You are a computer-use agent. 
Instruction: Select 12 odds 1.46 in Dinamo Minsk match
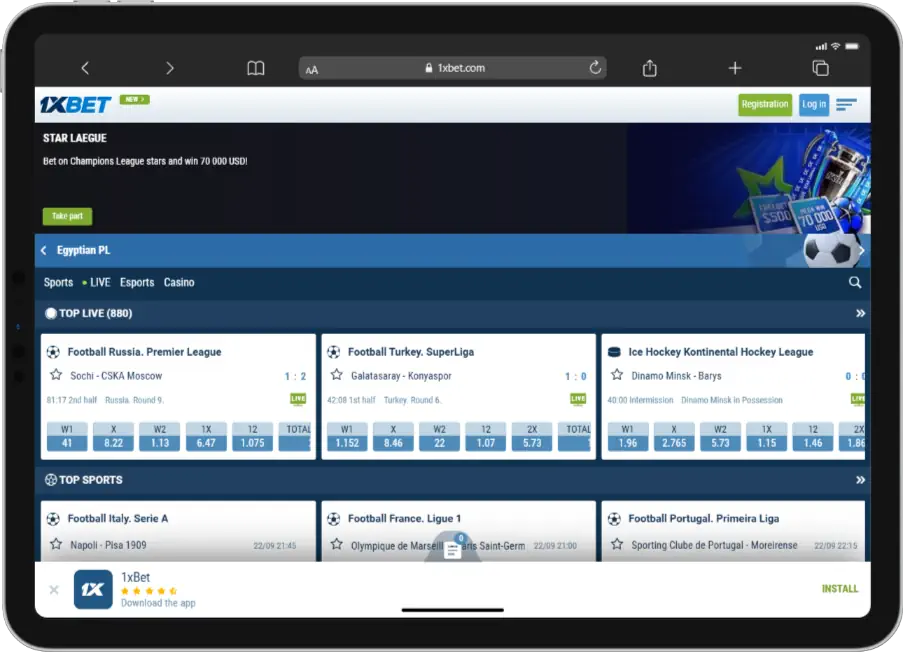point(813,437)
